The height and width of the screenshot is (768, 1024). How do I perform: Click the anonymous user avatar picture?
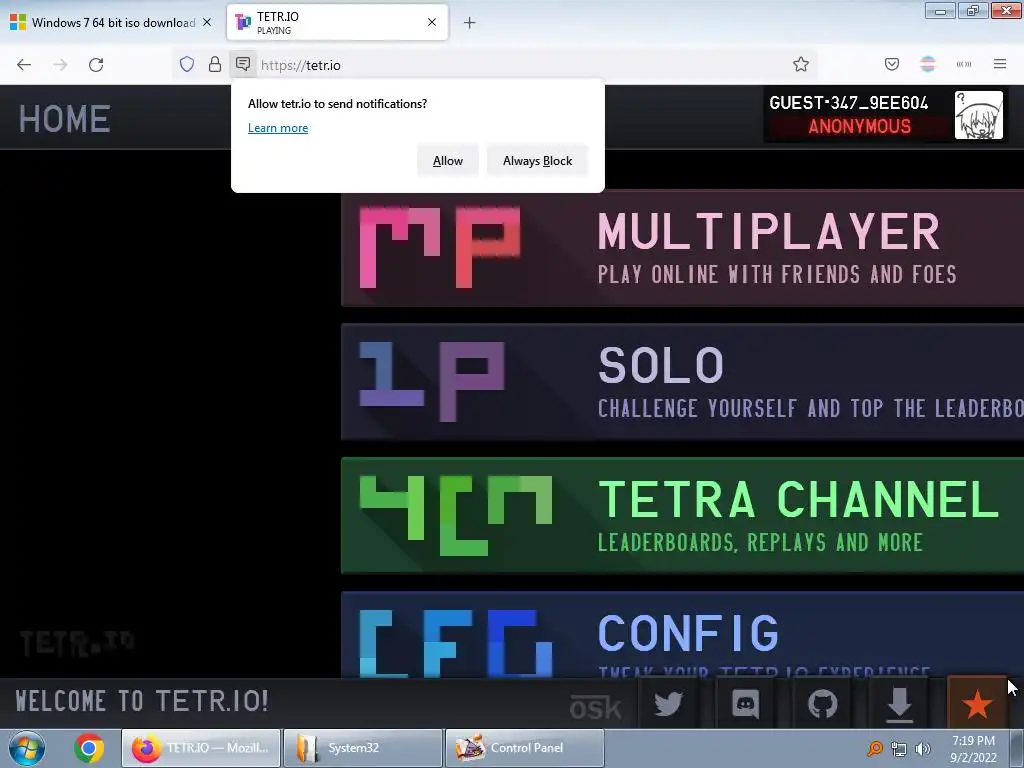click(x=978, y=115)
